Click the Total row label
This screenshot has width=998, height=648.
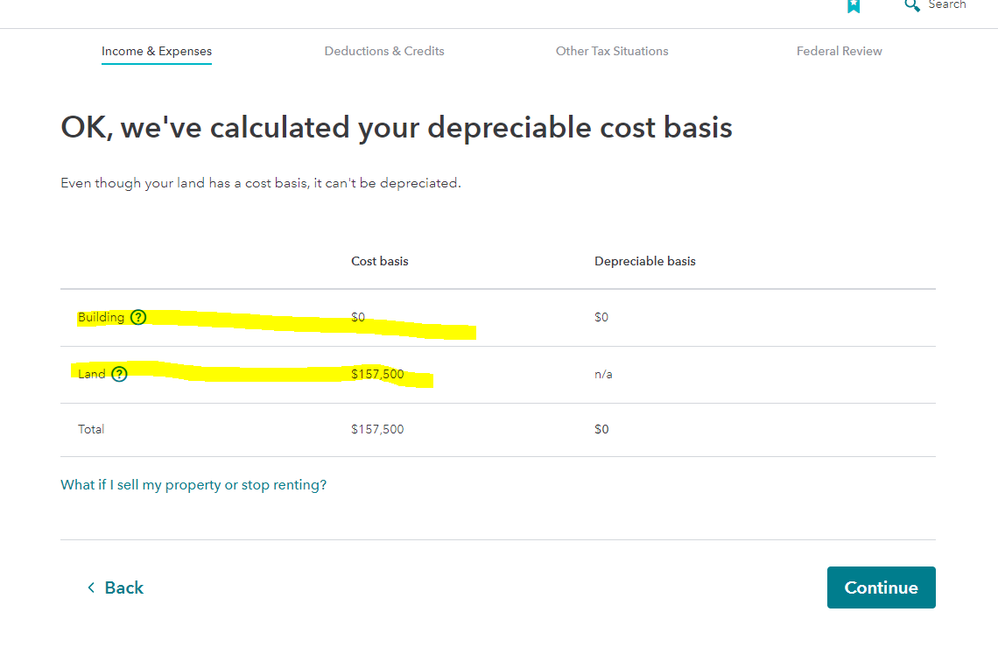91,429
